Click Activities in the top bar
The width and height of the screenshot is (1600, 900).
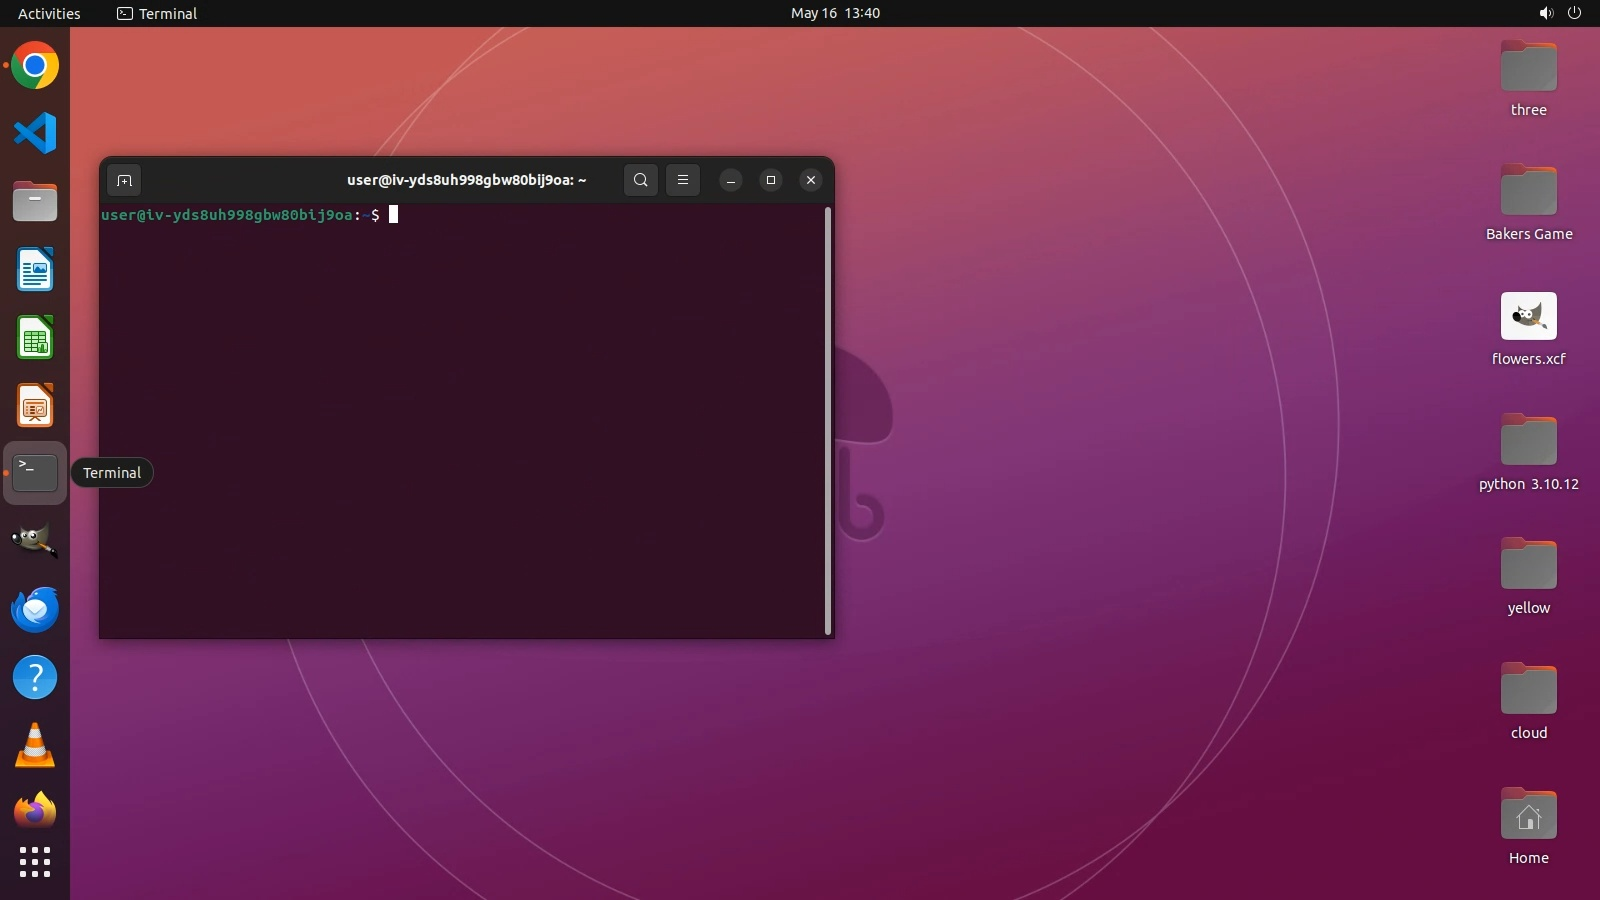(x=49, y=13)
